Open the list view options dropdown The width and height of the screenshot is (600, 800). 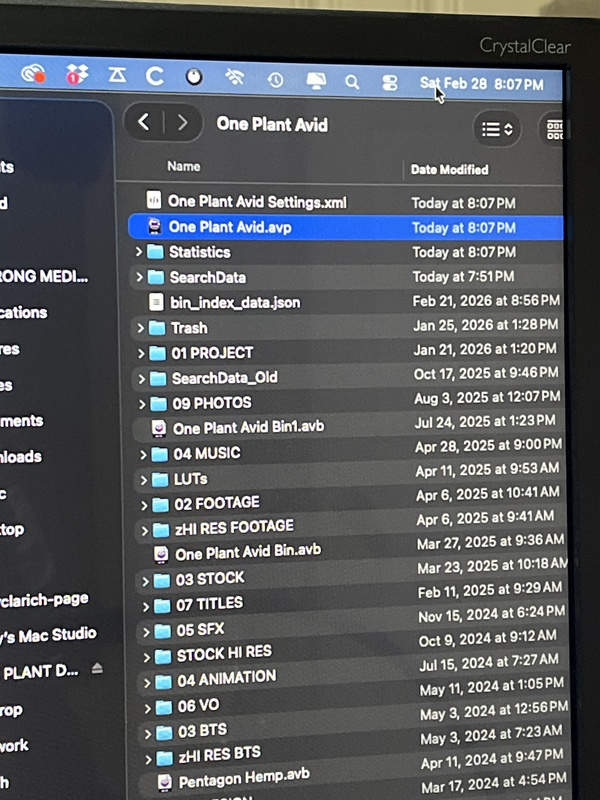coord(497,129)
